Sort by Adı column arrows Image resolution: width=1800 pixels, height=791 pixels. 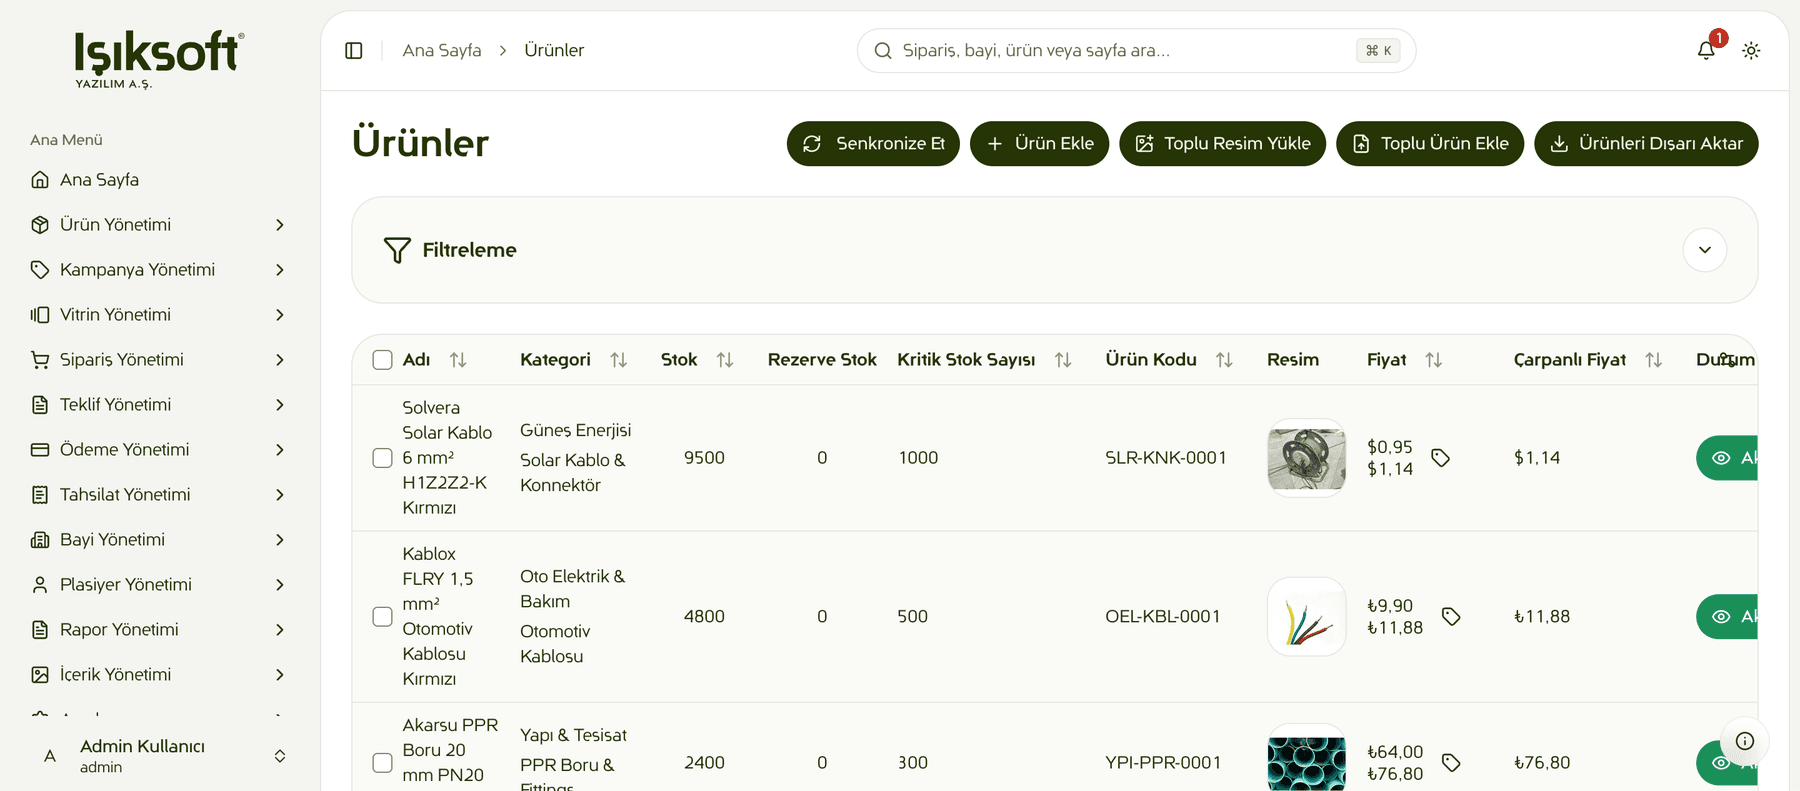click(458, 360)
